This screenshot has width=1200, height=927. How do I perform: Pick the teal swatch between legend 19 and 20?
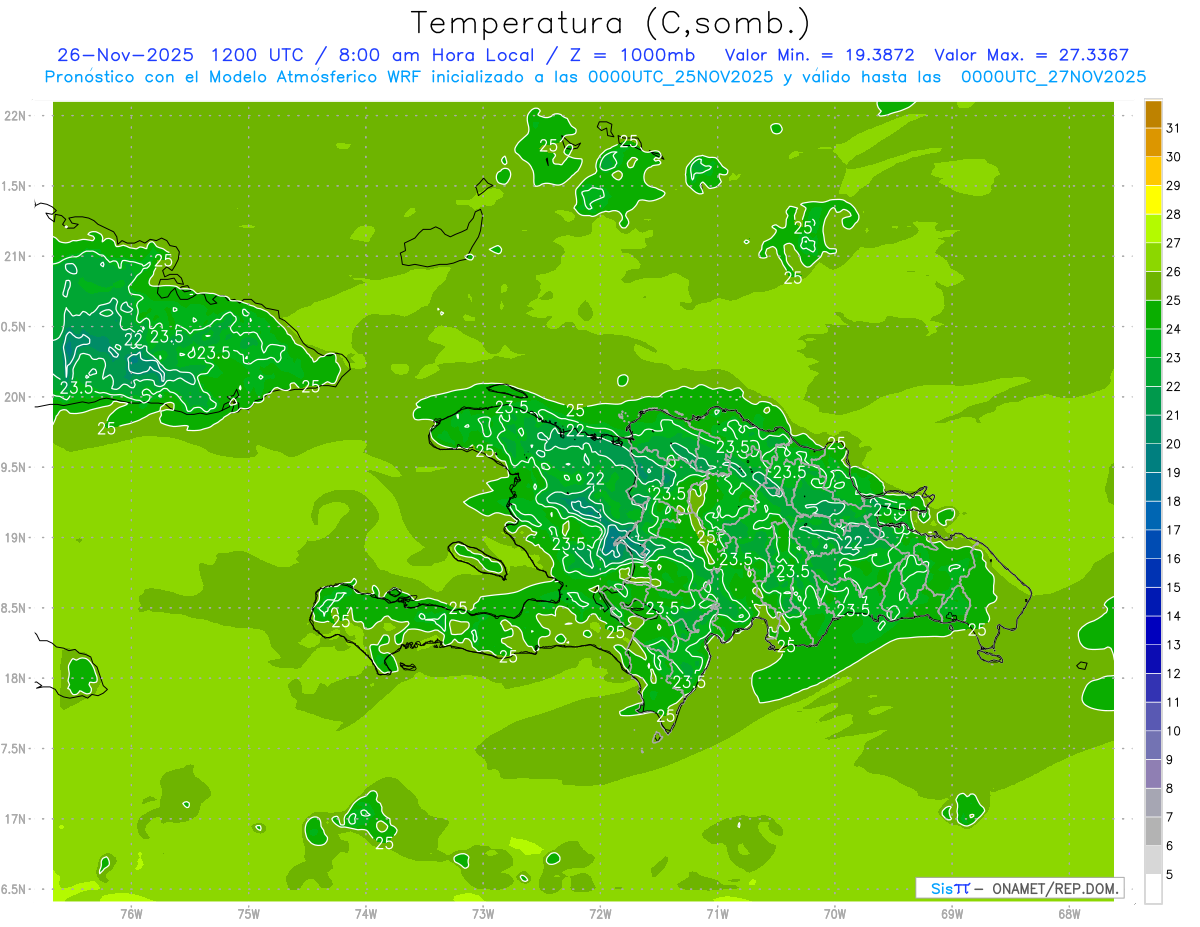click(x=1153, y=458)
